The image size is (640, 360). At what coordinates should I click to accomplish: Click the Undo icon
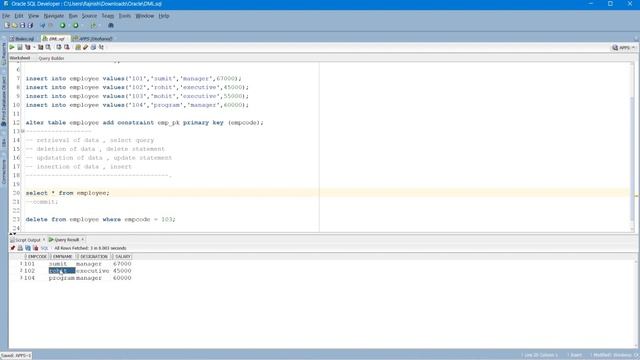pyautogui.click(x=42, y=25)
